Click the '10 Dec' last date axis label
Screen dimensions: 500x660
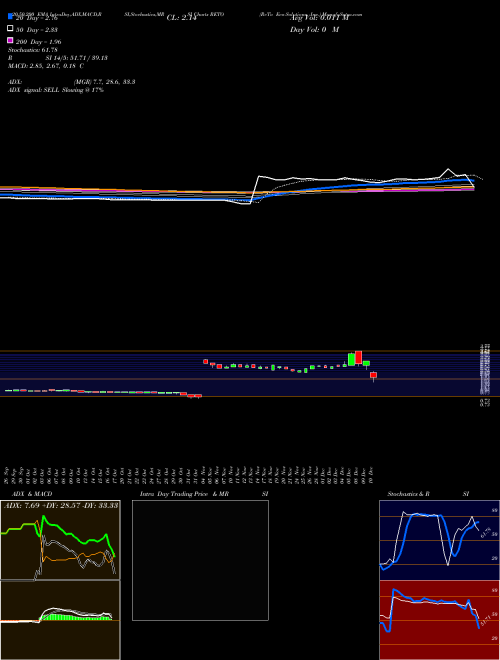(x=372, y=476)
